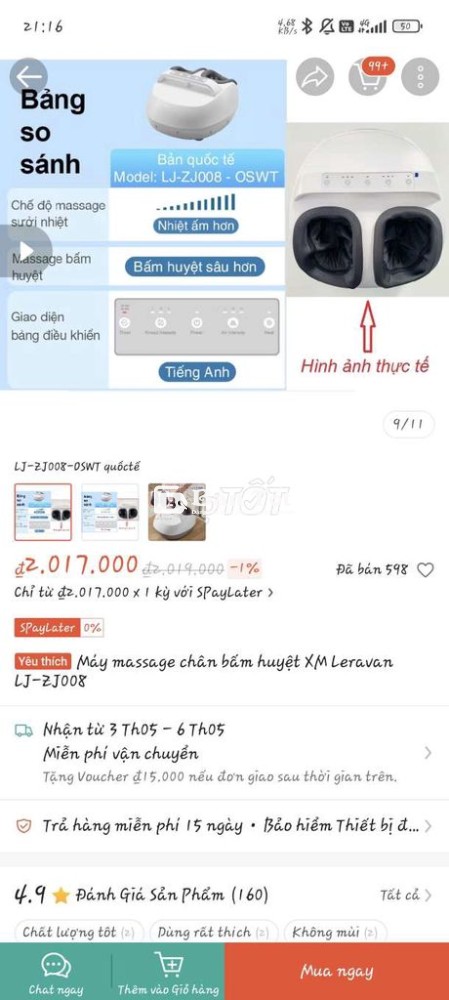Screen dimensions: 449x1000
Task: Open the three-dot more options menu
Action: pos(420,77)
